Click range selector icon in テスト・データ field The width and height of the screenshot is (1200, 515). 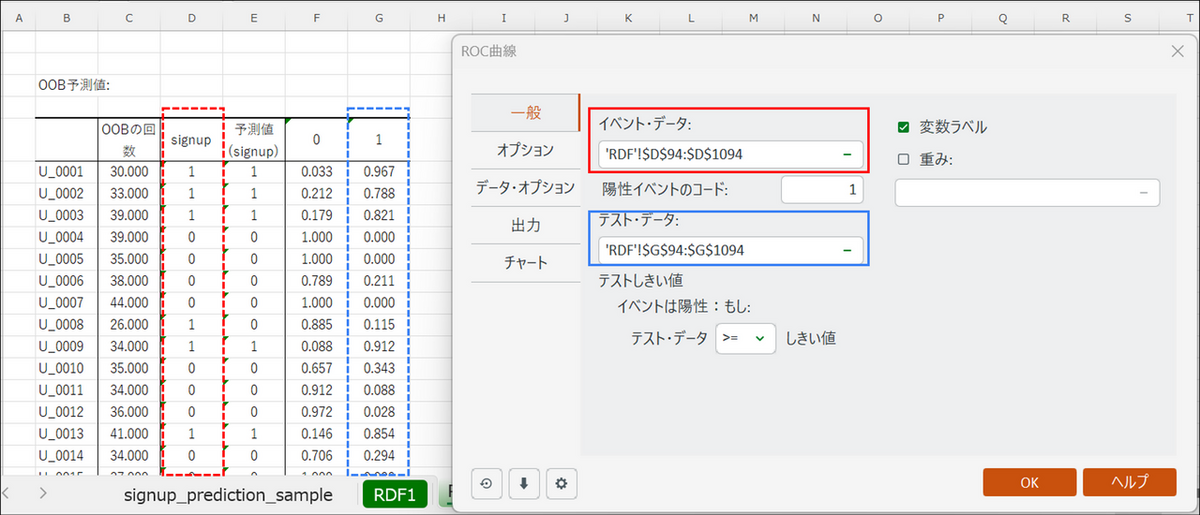tap(847, 250)
